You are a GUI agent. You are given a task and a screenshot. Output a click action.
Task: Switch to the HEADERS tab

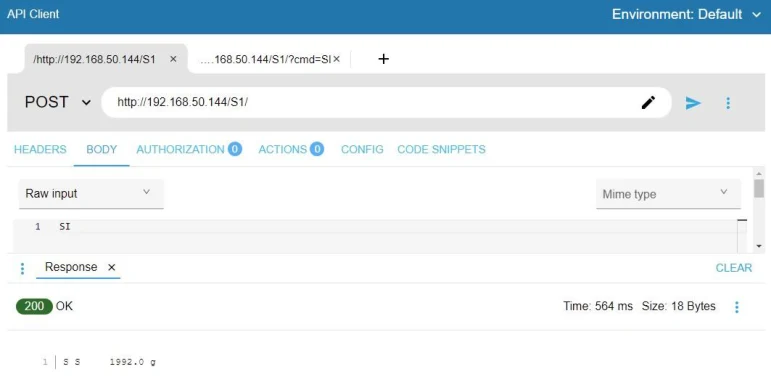40,149
